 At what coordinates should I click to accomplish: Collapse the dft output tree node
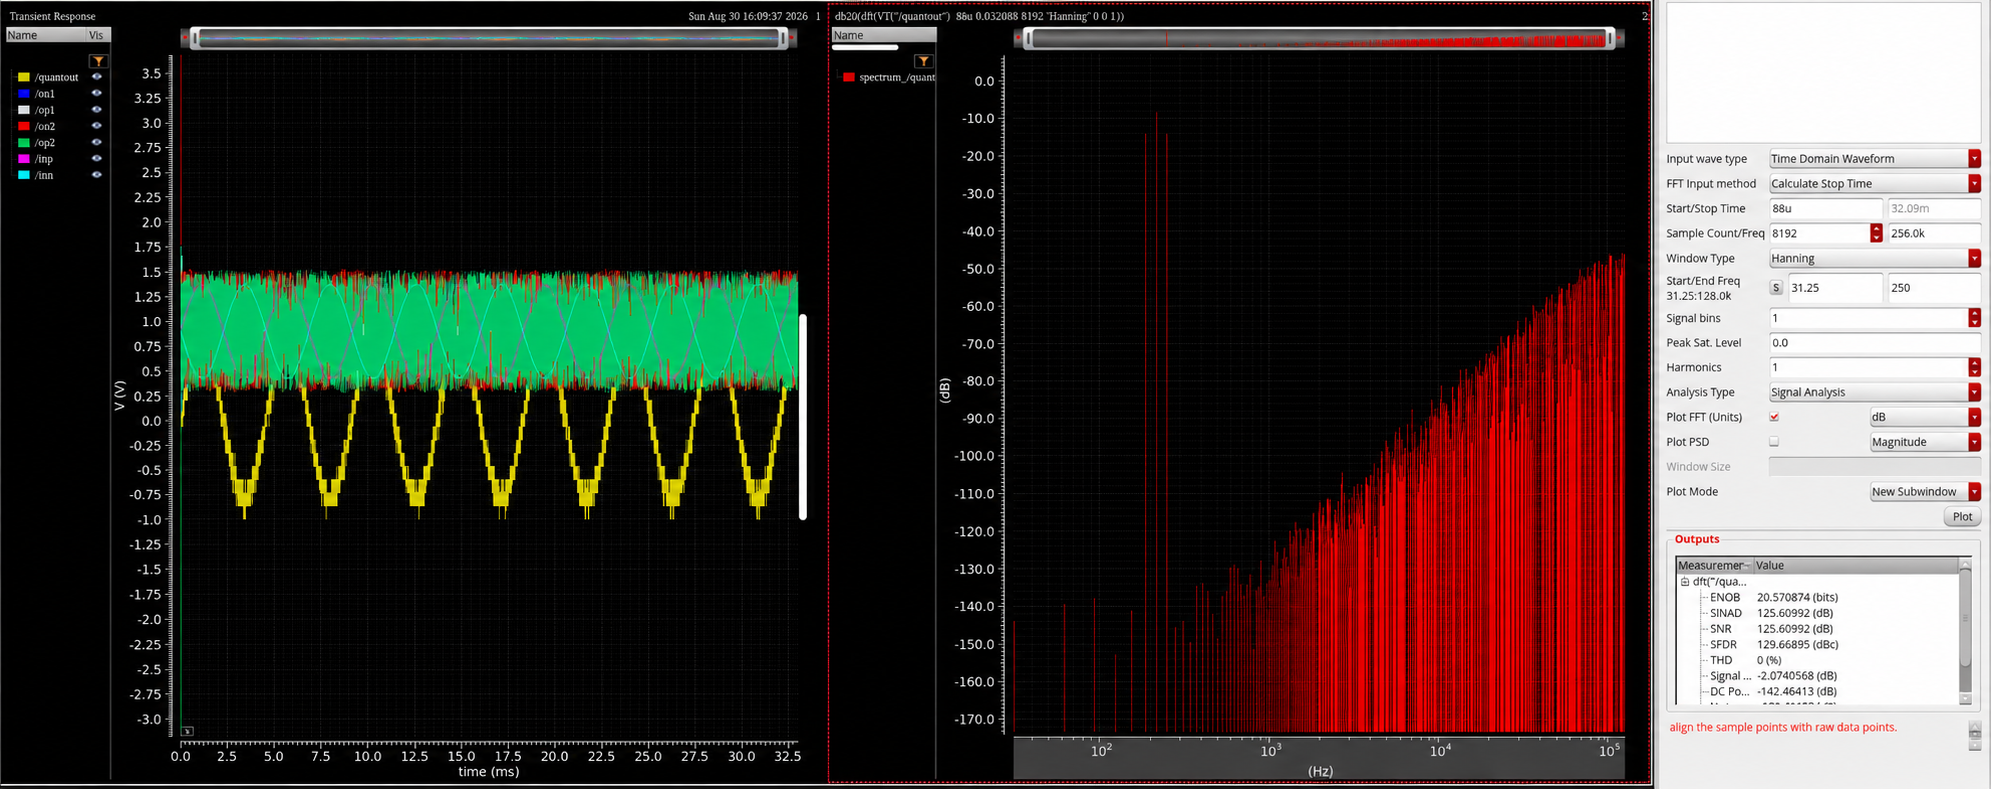tap(1684, 582)
